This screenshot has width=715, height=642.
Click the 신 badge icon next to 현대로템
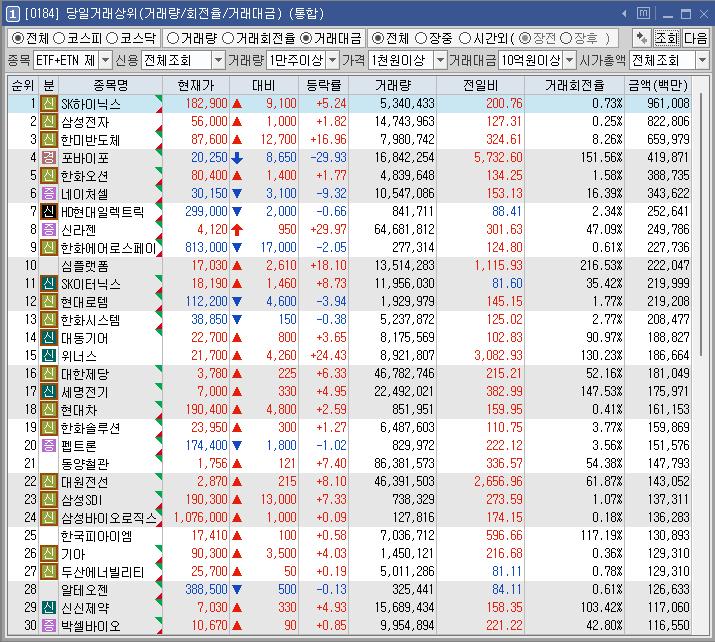pos(48,301)
